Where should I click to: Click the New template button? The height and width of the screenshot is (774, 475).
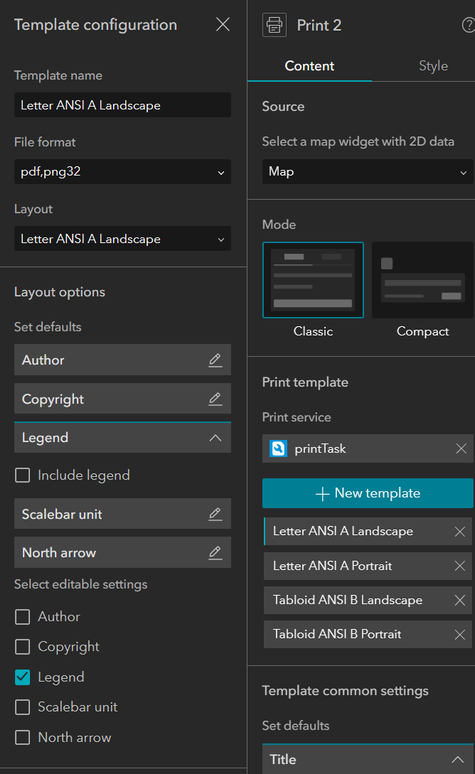367,493
